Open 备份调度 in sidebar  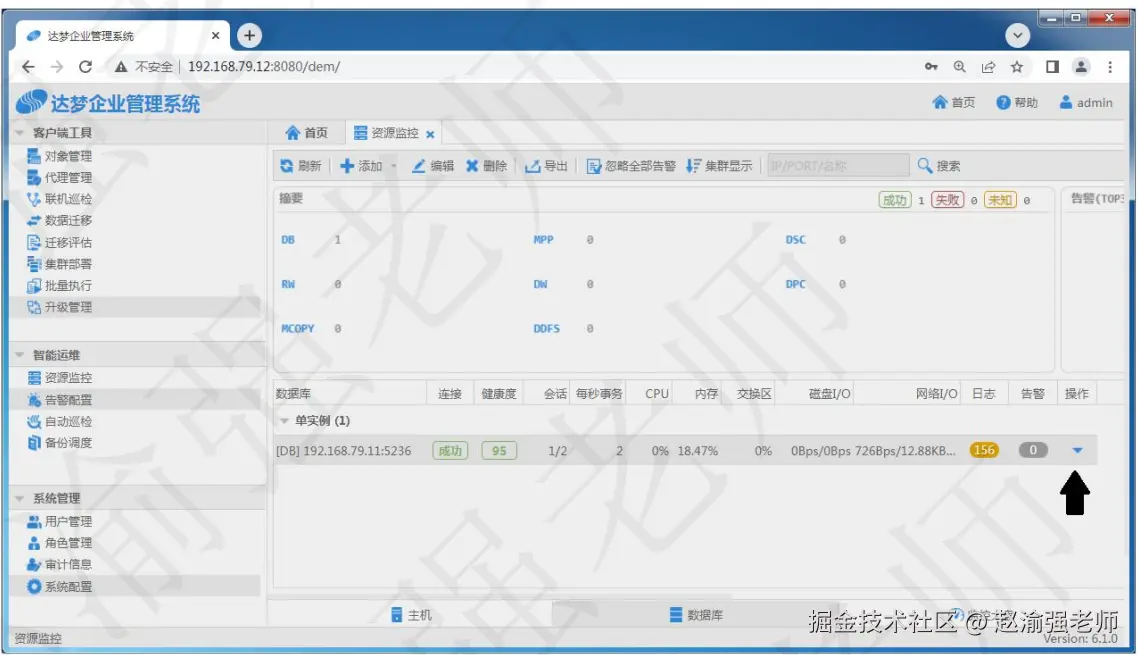click(60, 442)
